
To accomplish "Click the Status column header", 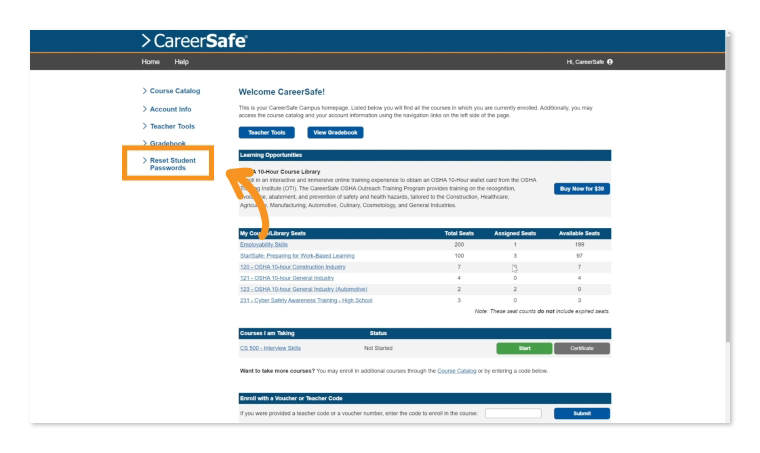I will [378, 333].
